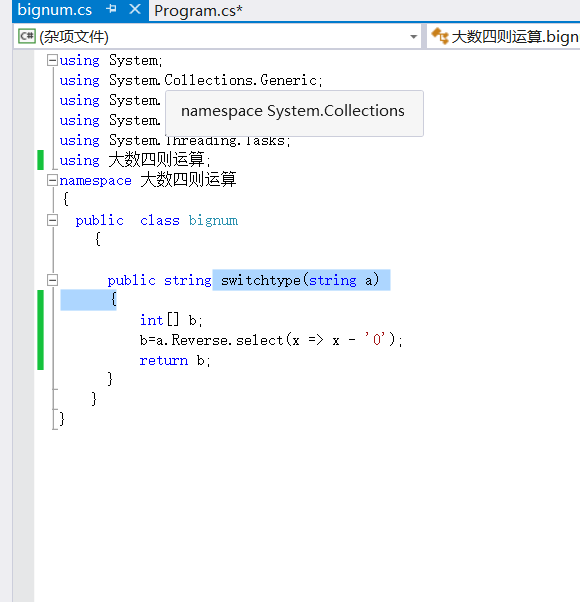Click the namespace System.Collections tooltip
Image resolution: width=580 pixels, height=602 pixels.
294,113
